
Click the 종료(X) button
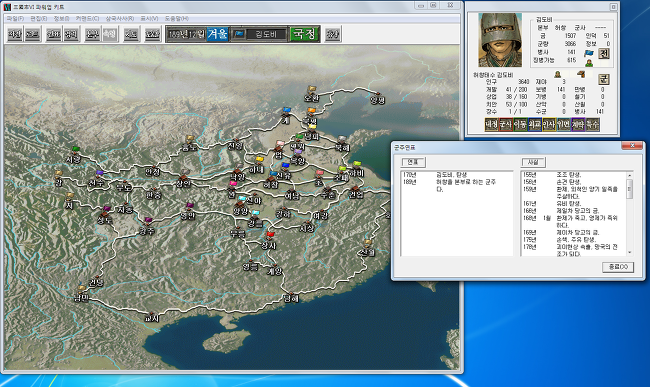(618, 267)
